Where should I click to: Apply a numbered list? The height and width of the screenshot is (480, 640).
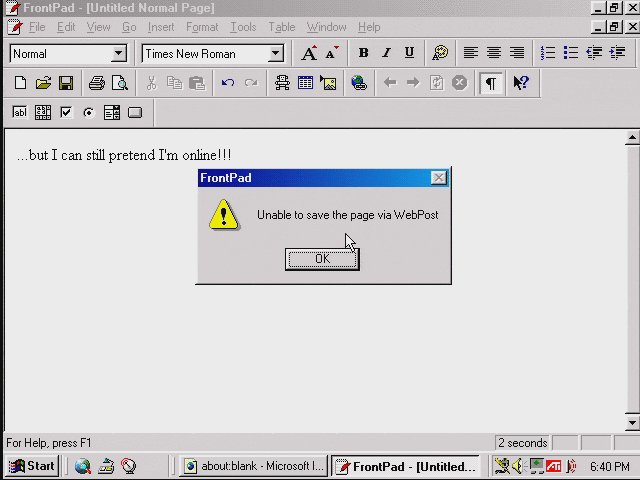click(x=548, y=53)
